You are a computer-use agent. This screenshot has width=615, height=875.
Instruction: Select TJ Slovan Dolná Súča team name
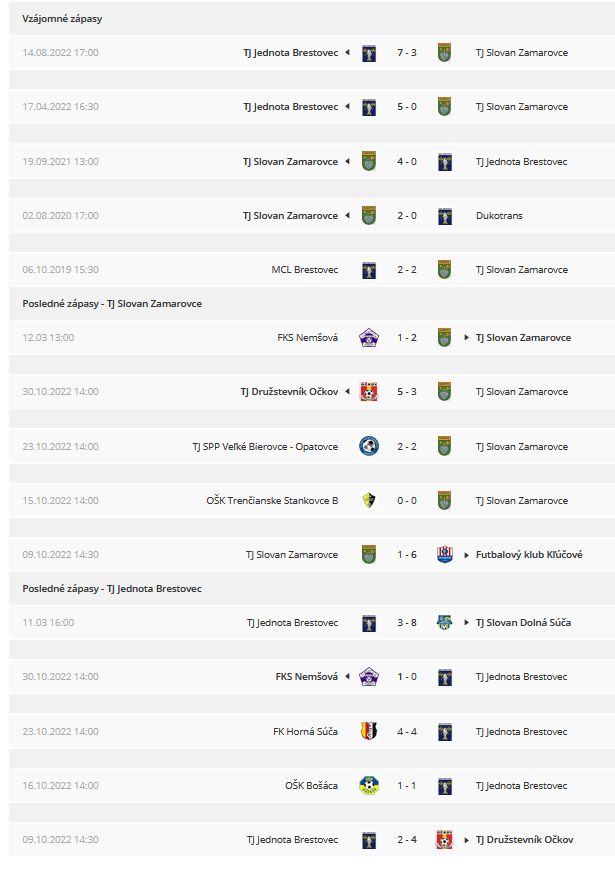coord(523,622)
